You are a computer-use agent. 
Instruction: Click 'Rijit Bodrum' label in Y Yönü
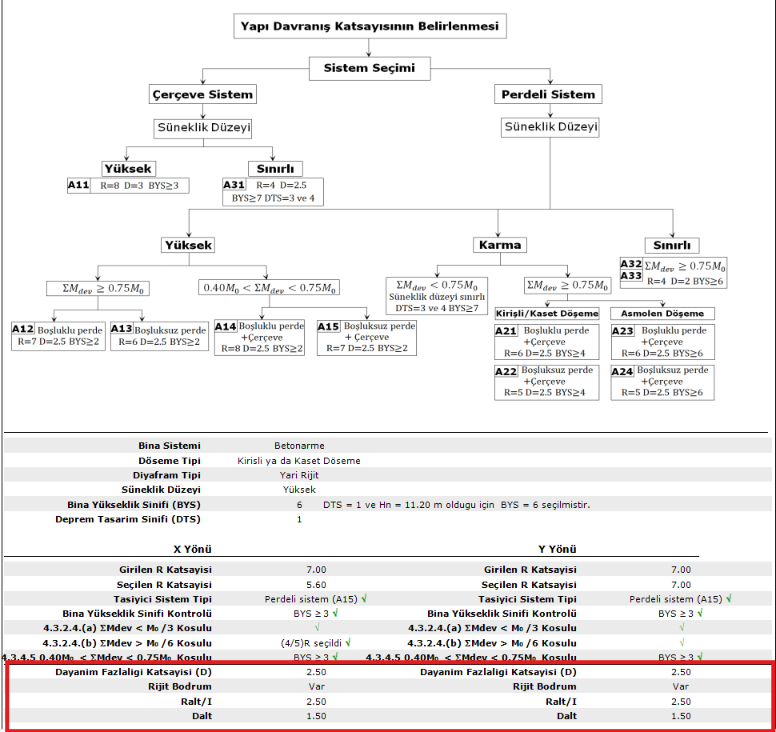544,686
